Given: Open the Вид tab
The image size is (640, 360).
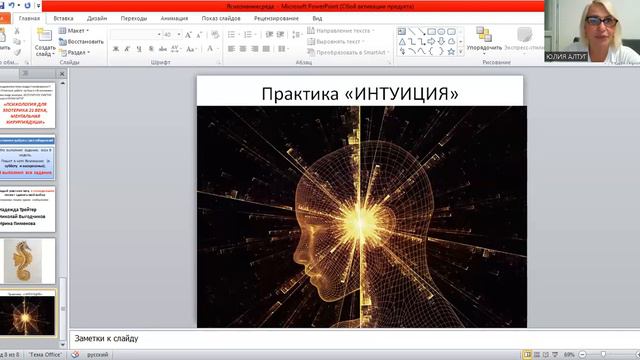Looking at the screenshot, I should [x=317, y=18].
